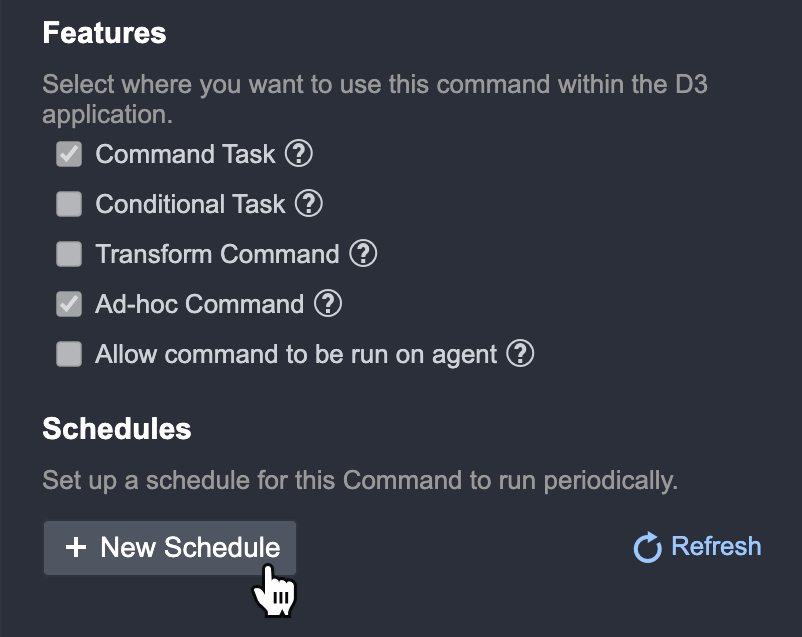802x637 pixels.
Task: Open help for Command Task
Action: tap(299, 154)
